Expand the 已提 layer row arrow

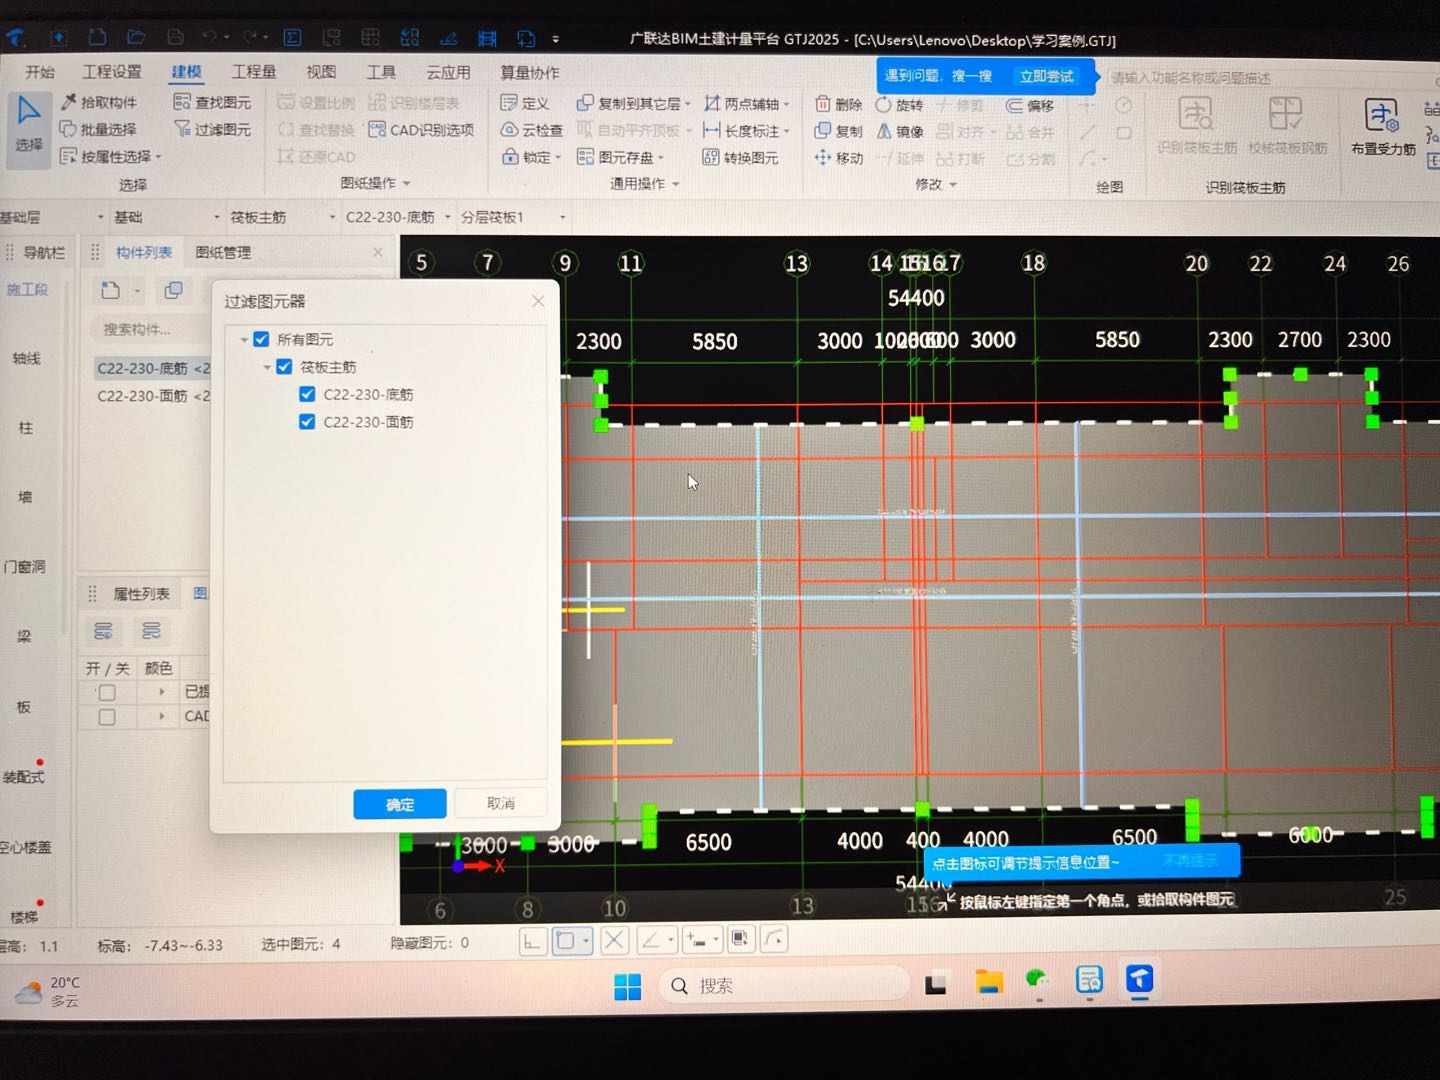pyautogui.click(x=162, y=692)
